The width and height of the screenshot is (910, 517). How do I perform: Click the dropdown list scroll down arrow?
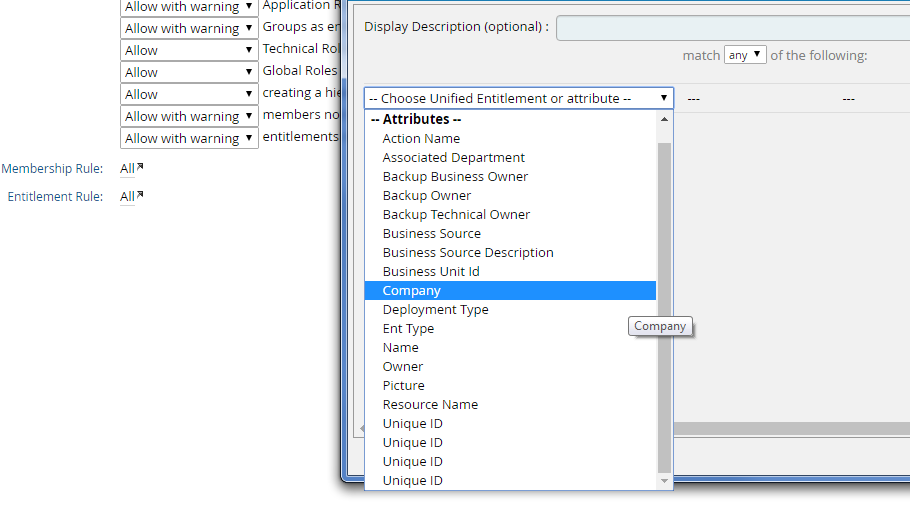point(665,481)
